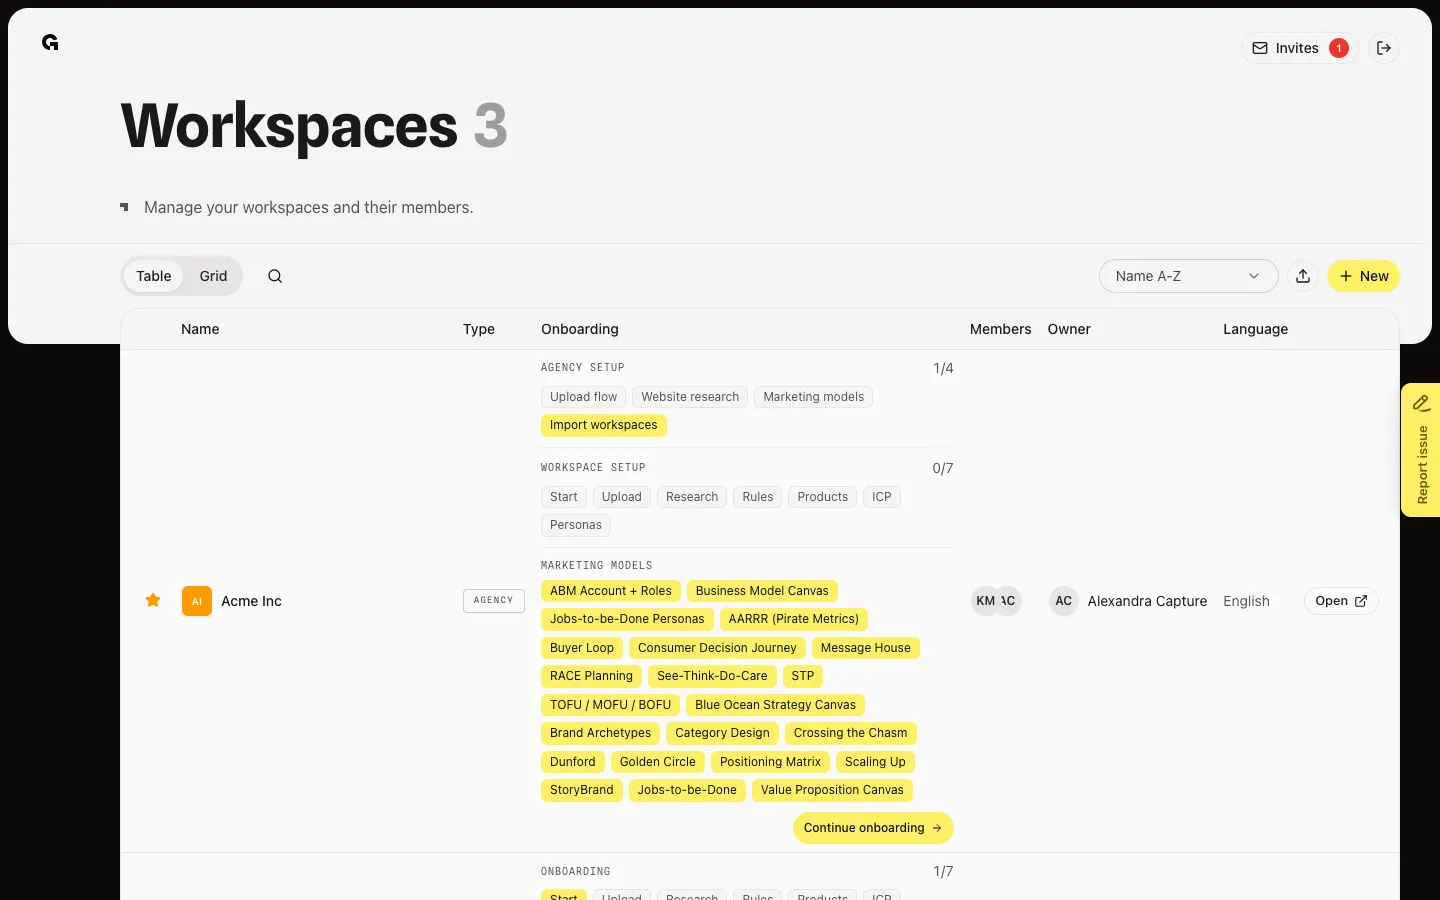Open Value Proposition Canvas model
The image size is (1440, 900).
pos(832,790)
